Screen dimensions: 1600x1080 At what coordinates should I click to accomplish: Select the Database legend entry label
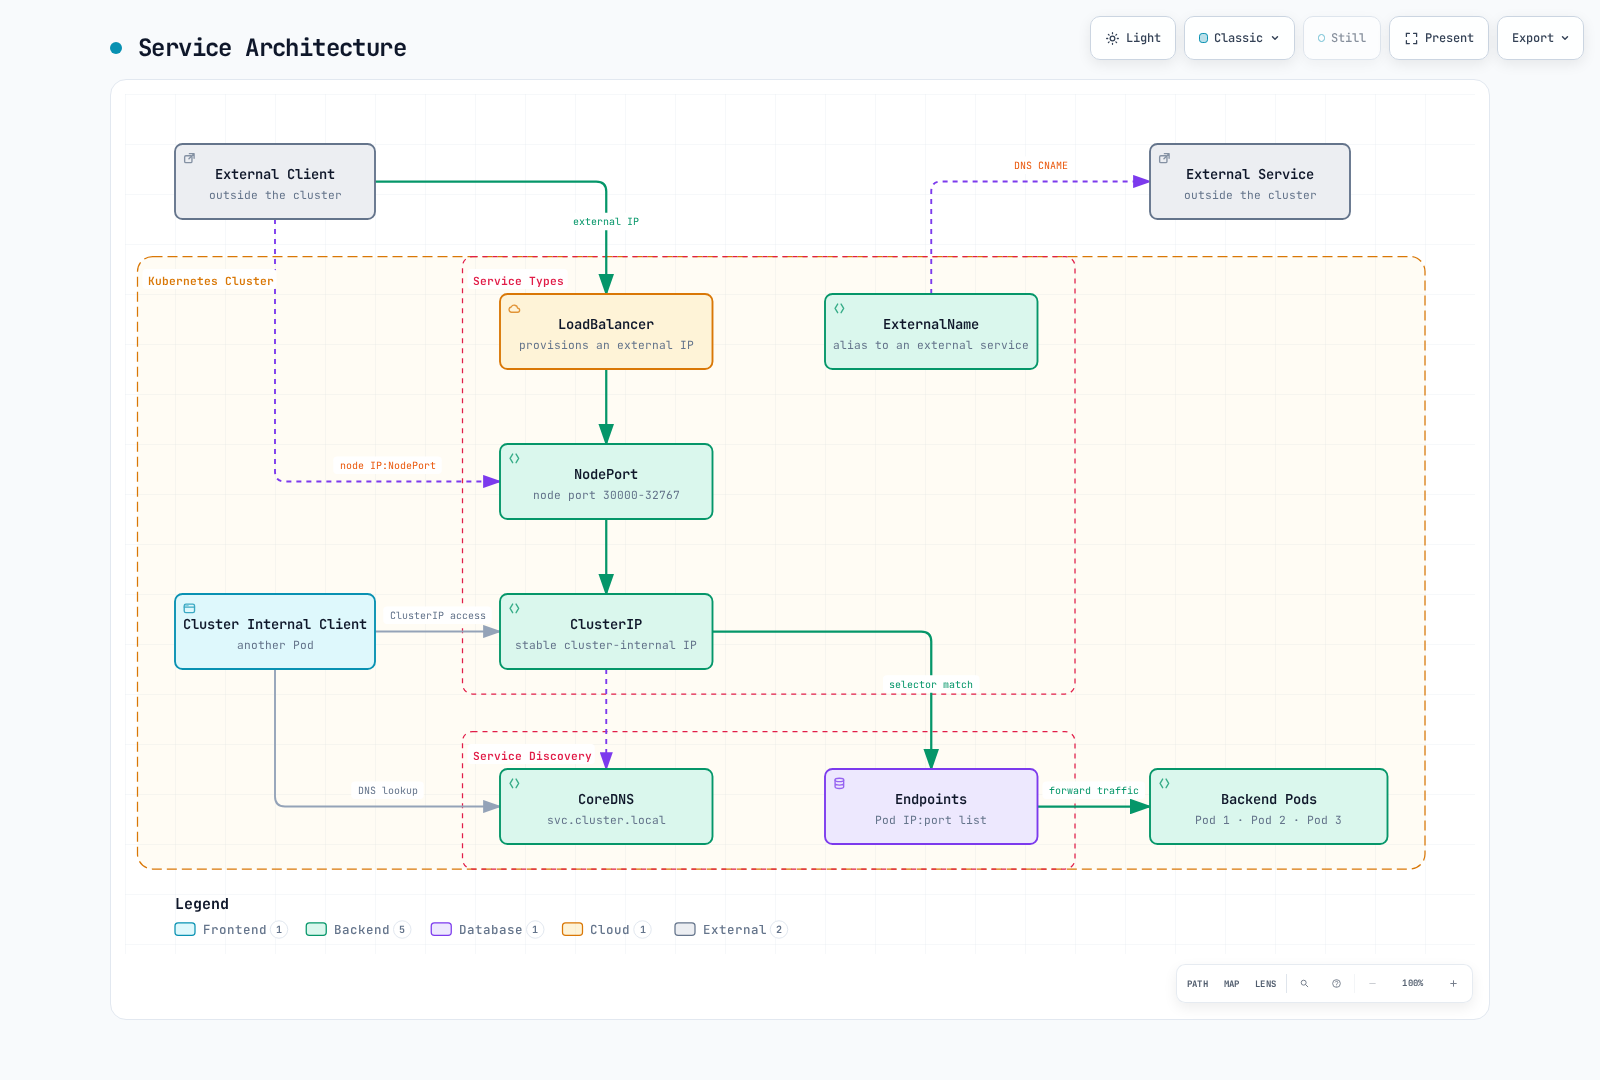[x=490, y=930]
